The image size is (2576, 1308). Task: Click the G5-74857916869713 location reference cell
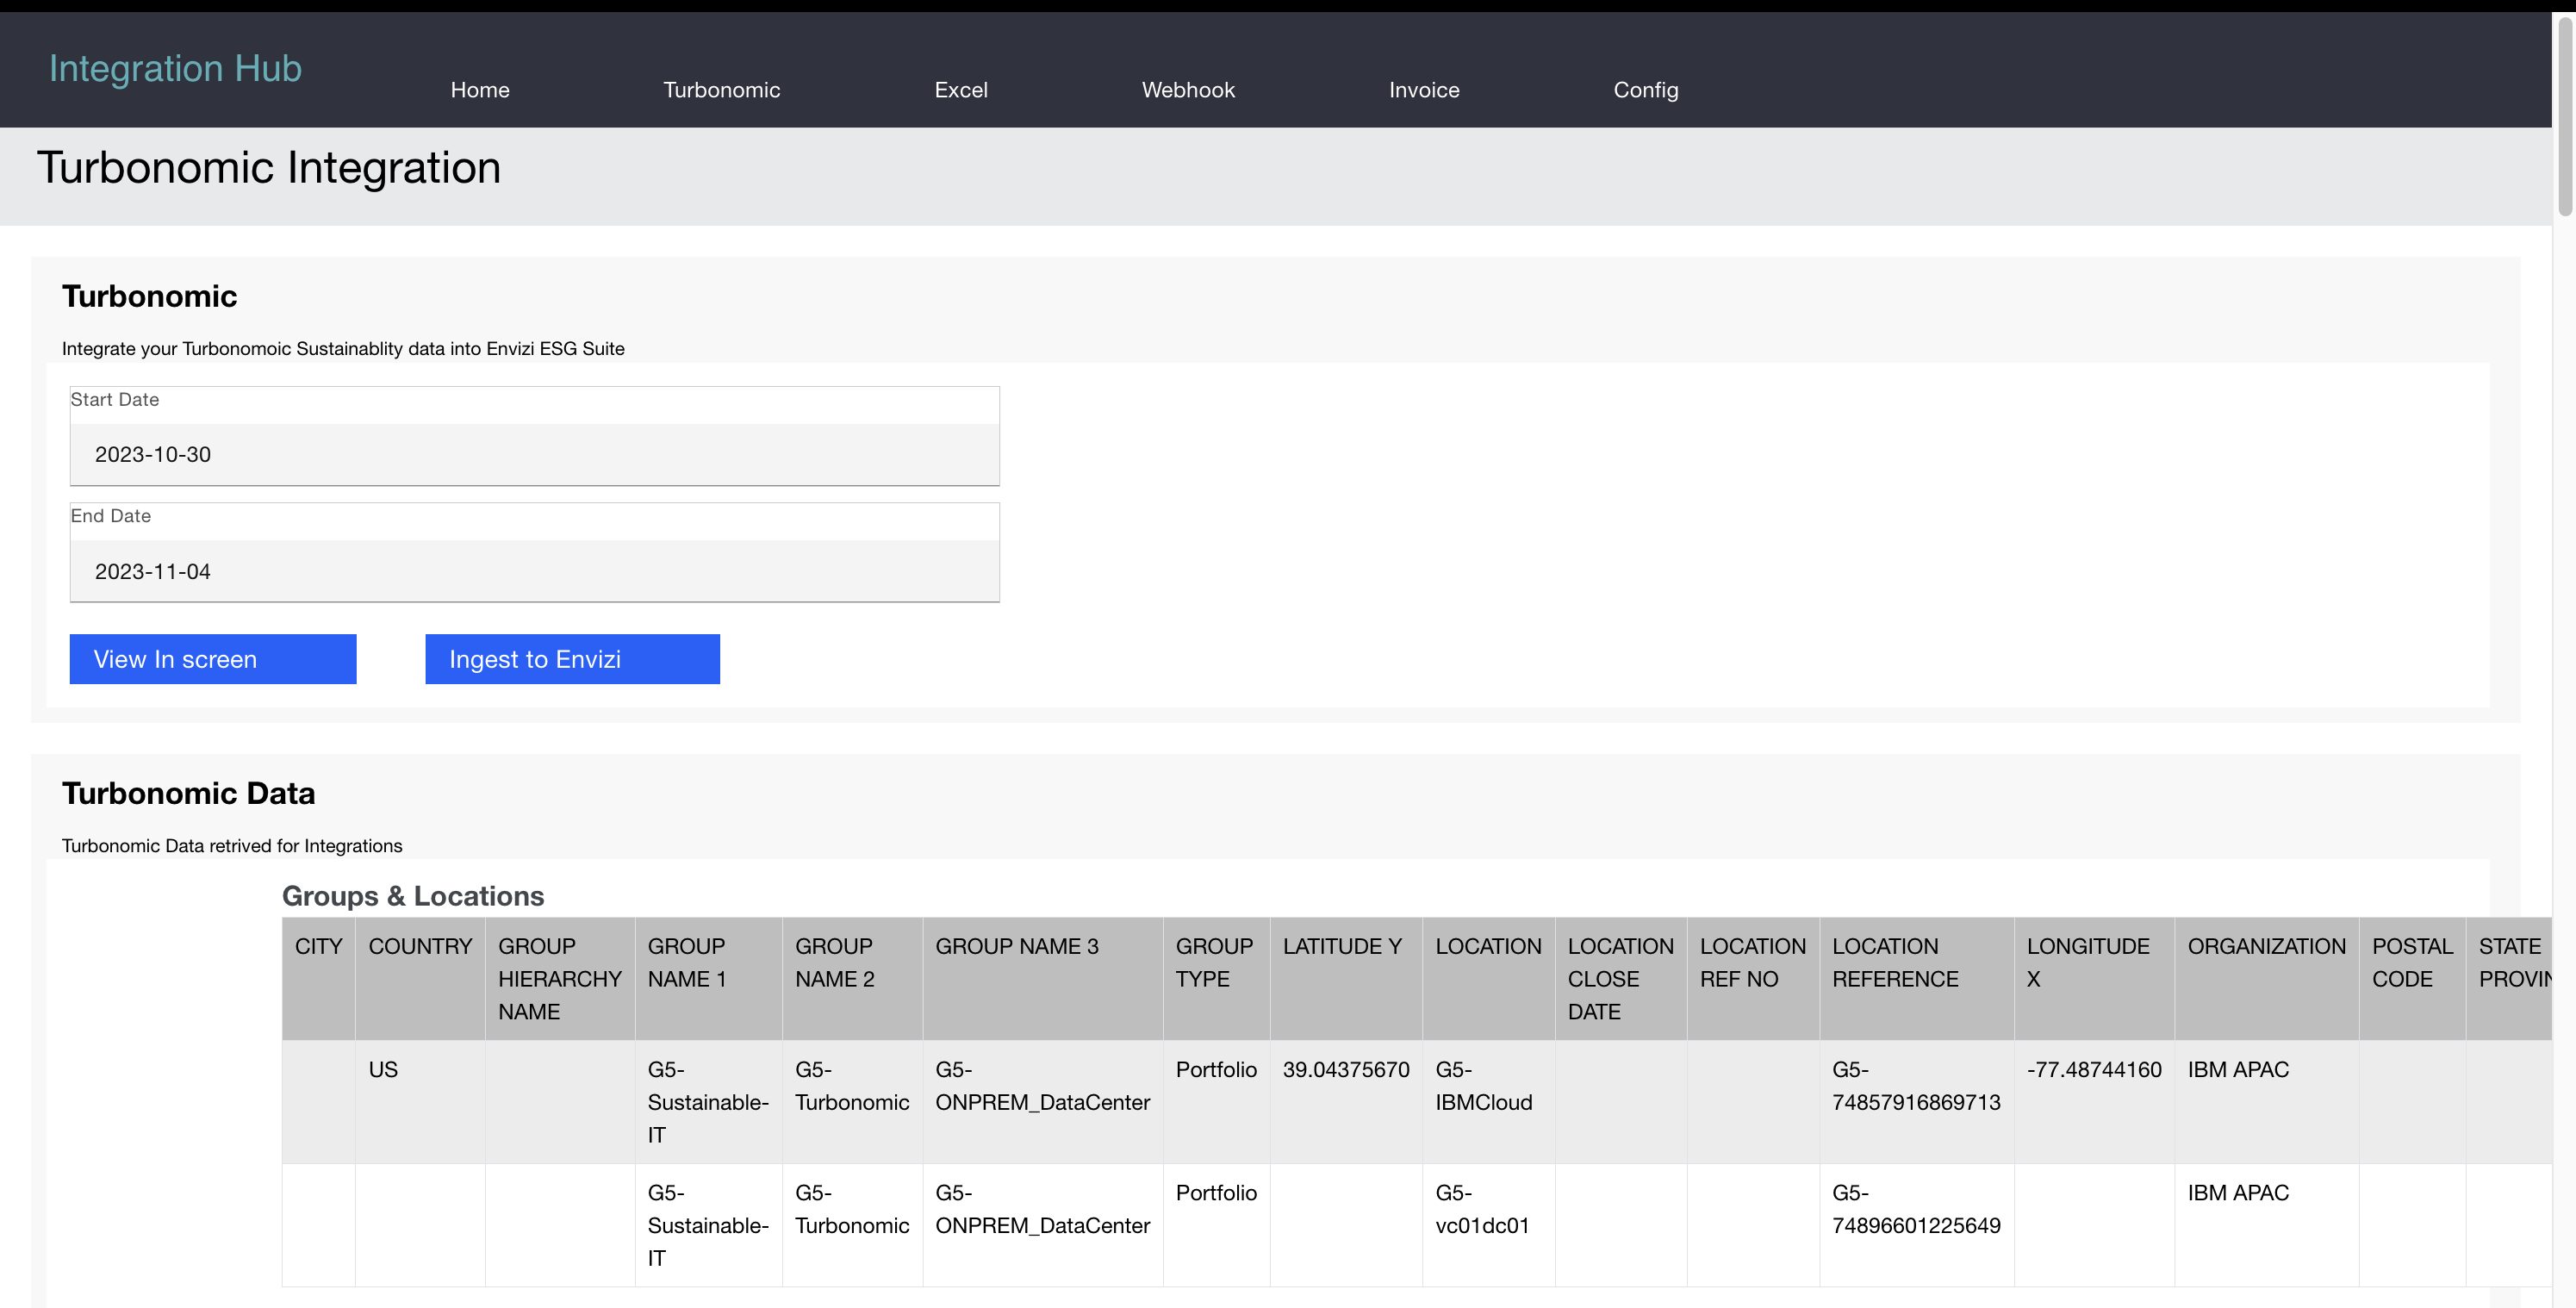(x=1915, y=1086)
